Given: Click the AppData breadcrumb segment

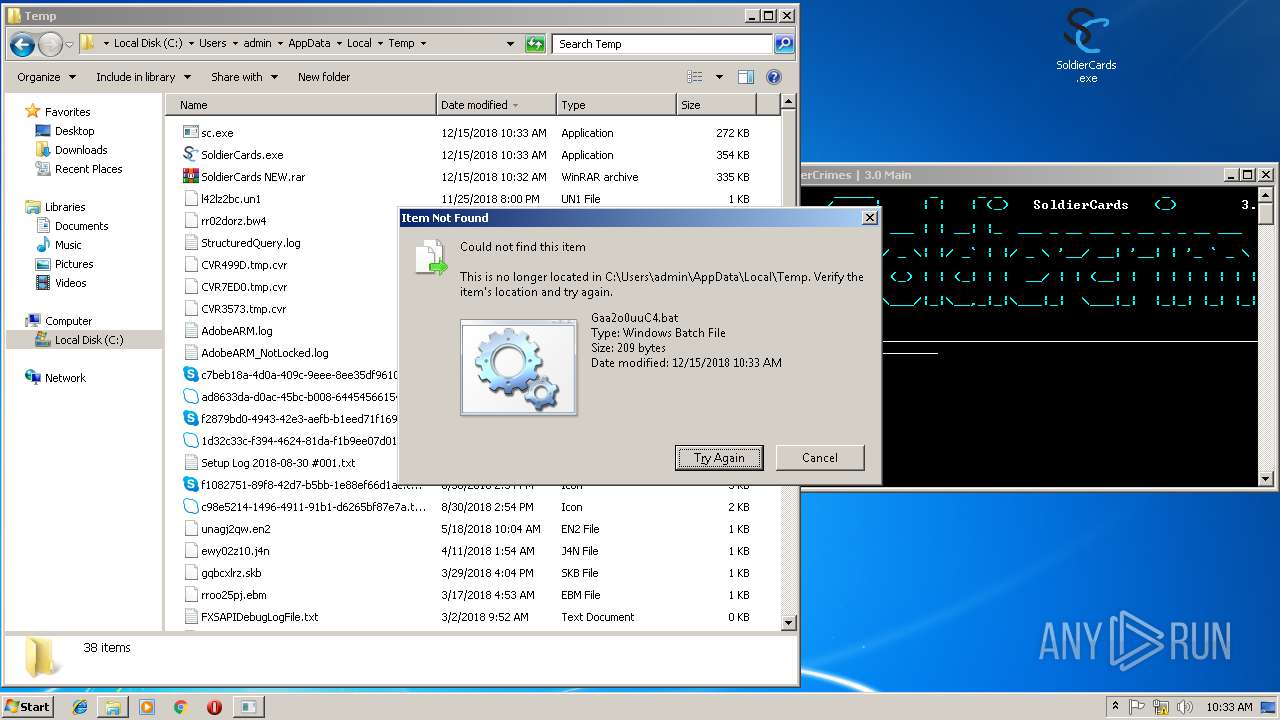Looking at the screenshot, I should coord(309,43).
